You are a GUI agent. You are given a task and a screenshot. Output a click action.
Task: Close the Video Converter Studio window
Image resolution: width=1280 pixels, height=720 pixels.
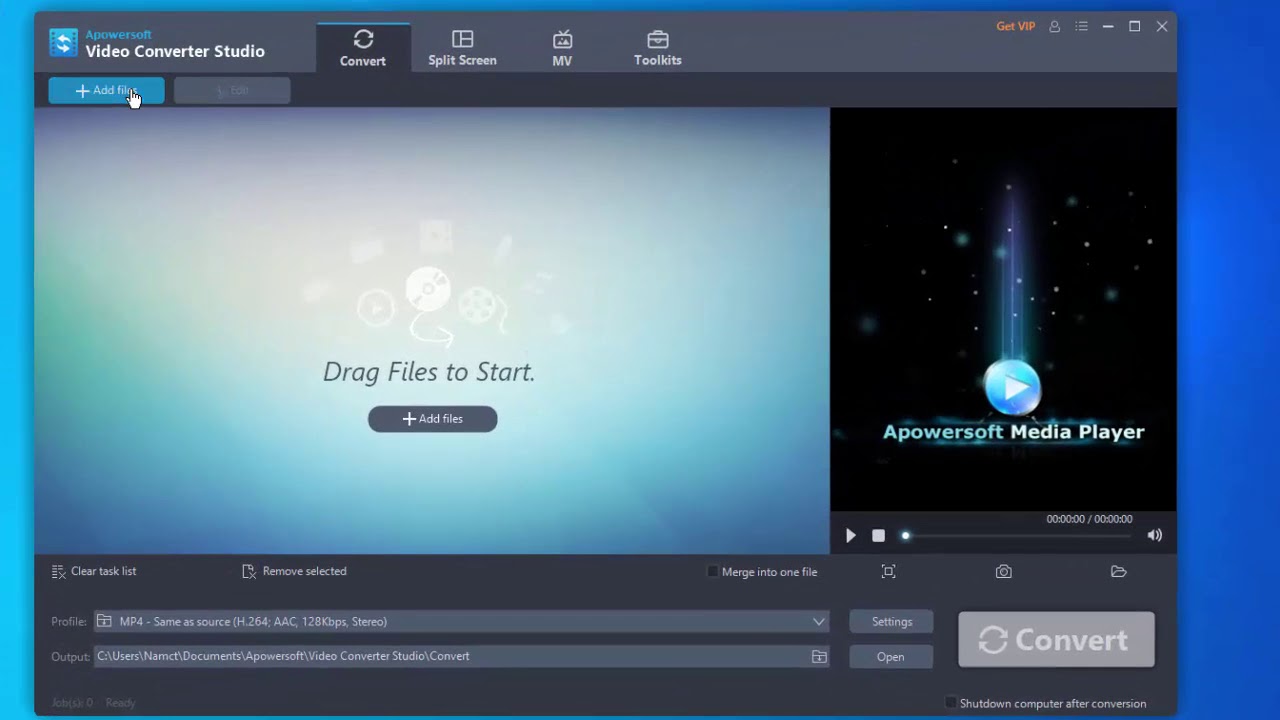point(1162,27)
